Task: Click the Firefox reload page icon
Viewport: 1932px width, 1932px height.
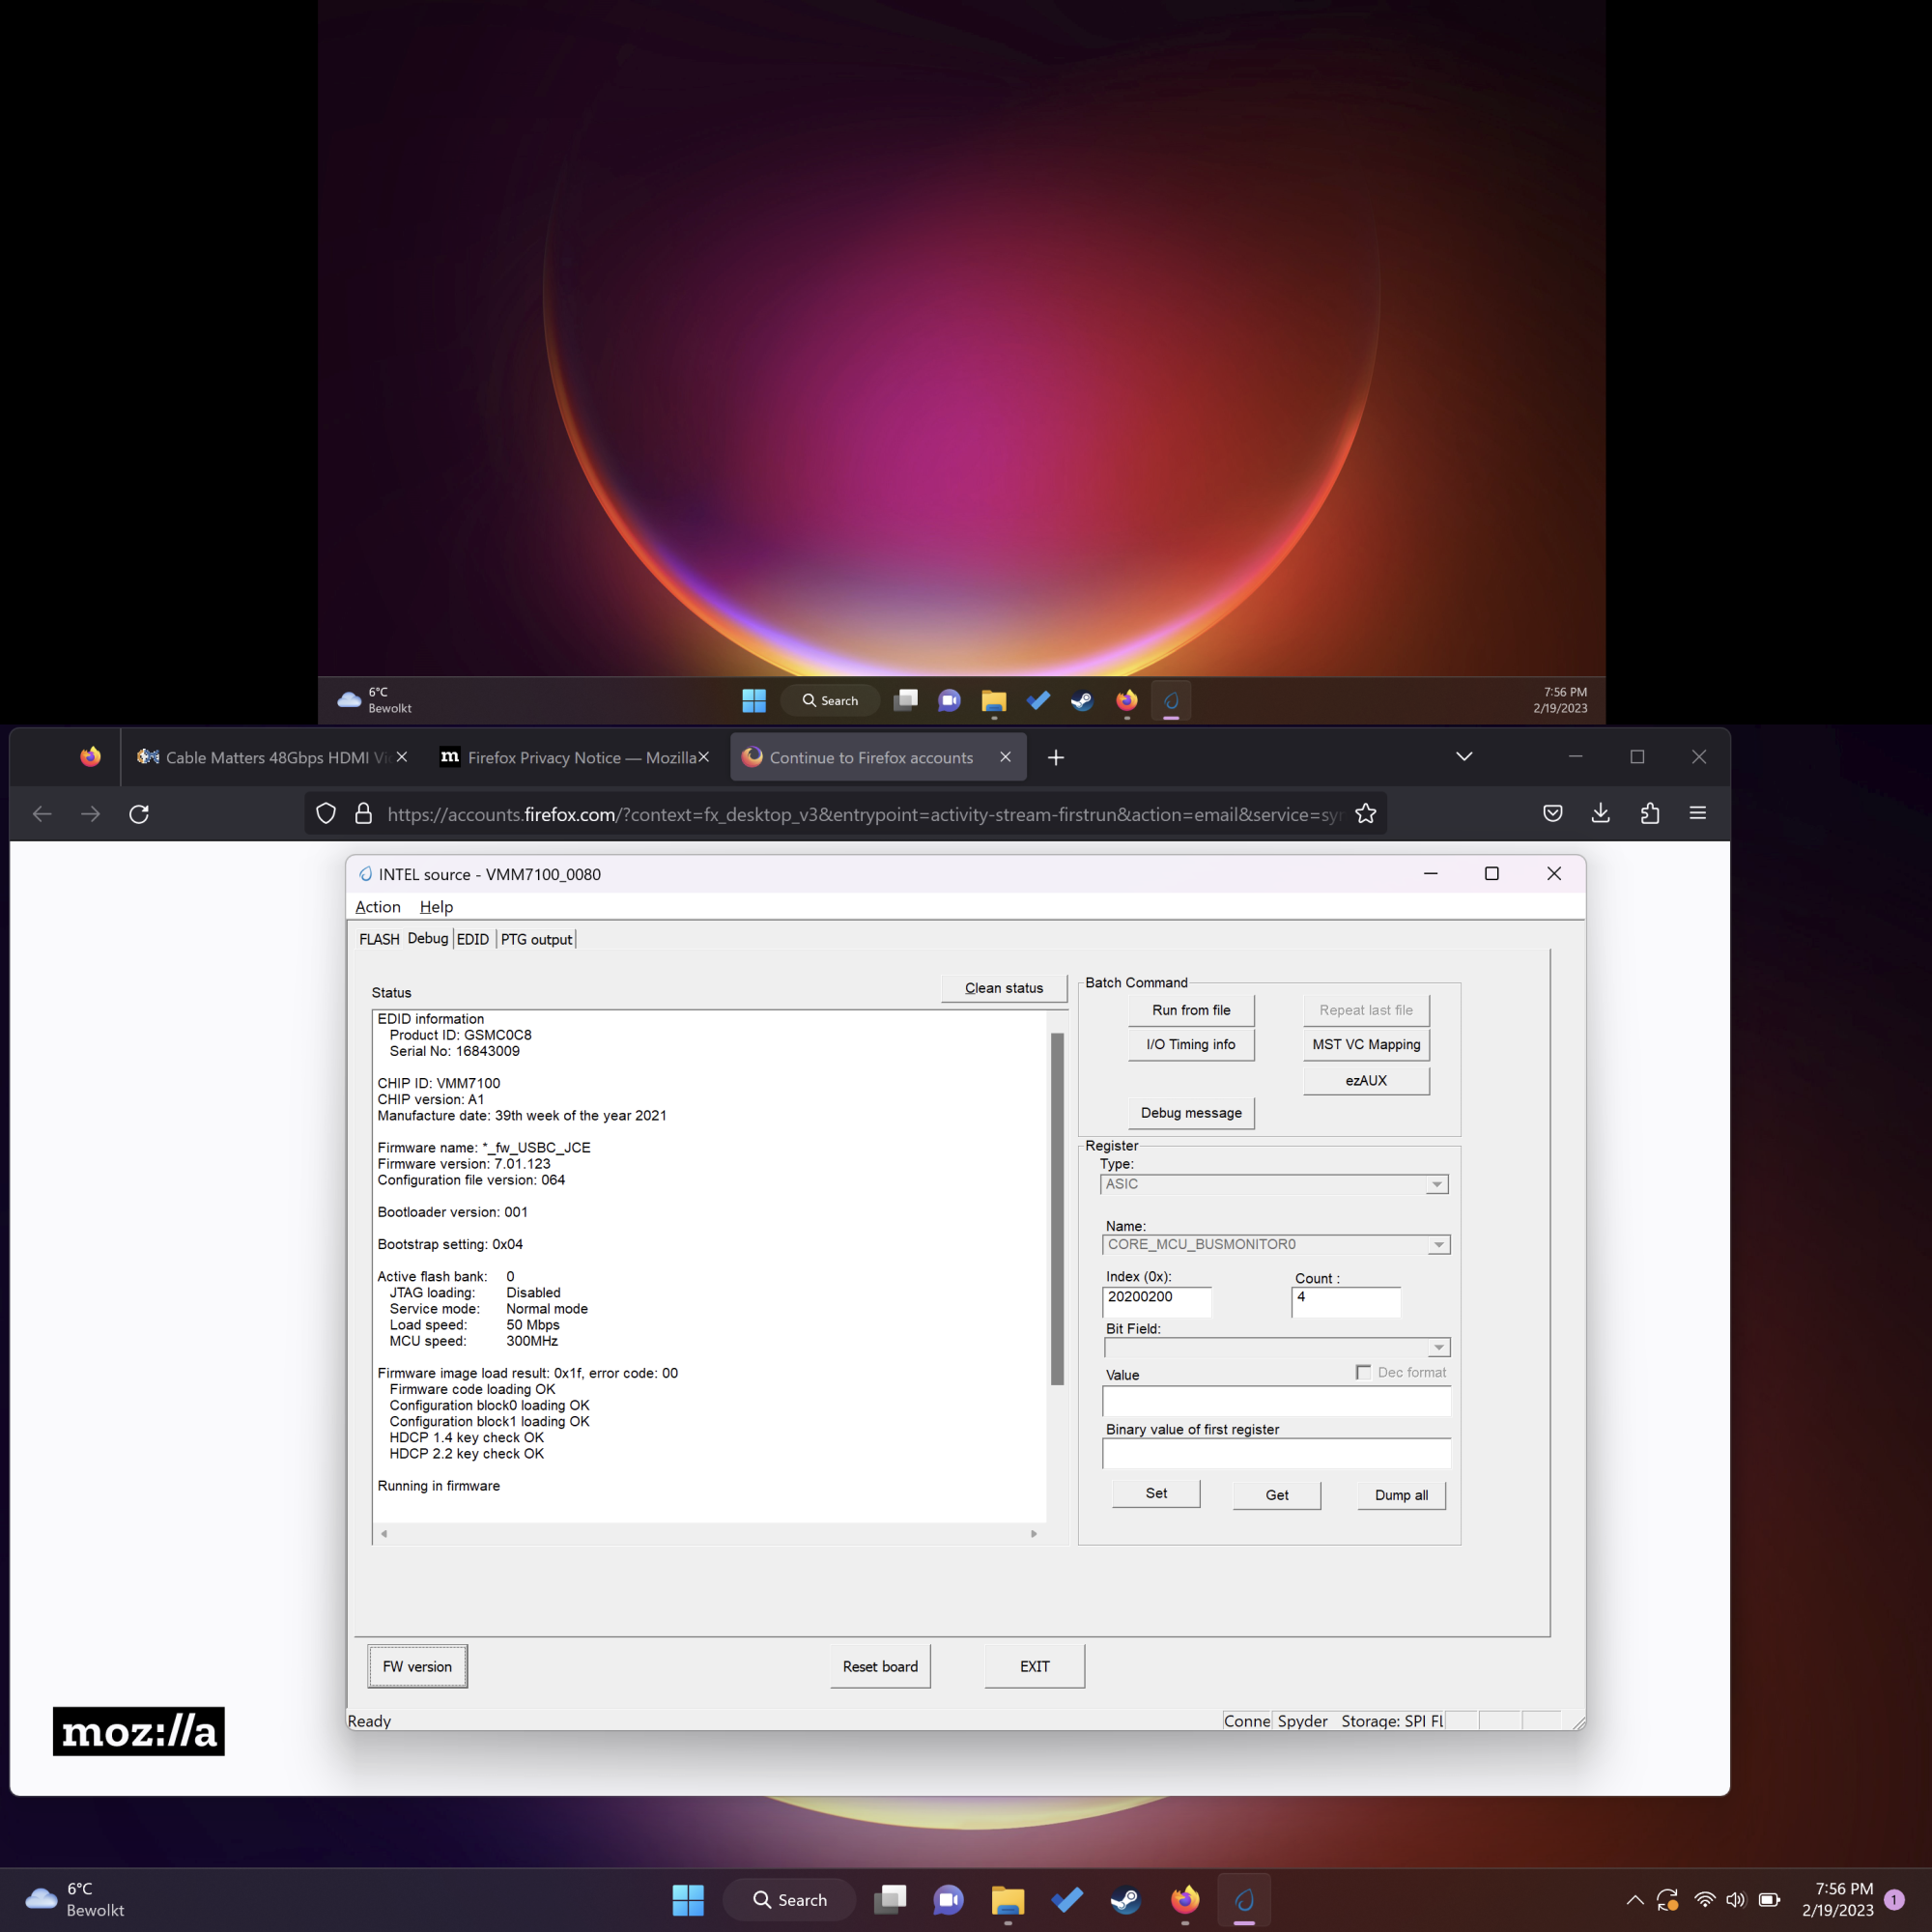Action: (139, 814)
